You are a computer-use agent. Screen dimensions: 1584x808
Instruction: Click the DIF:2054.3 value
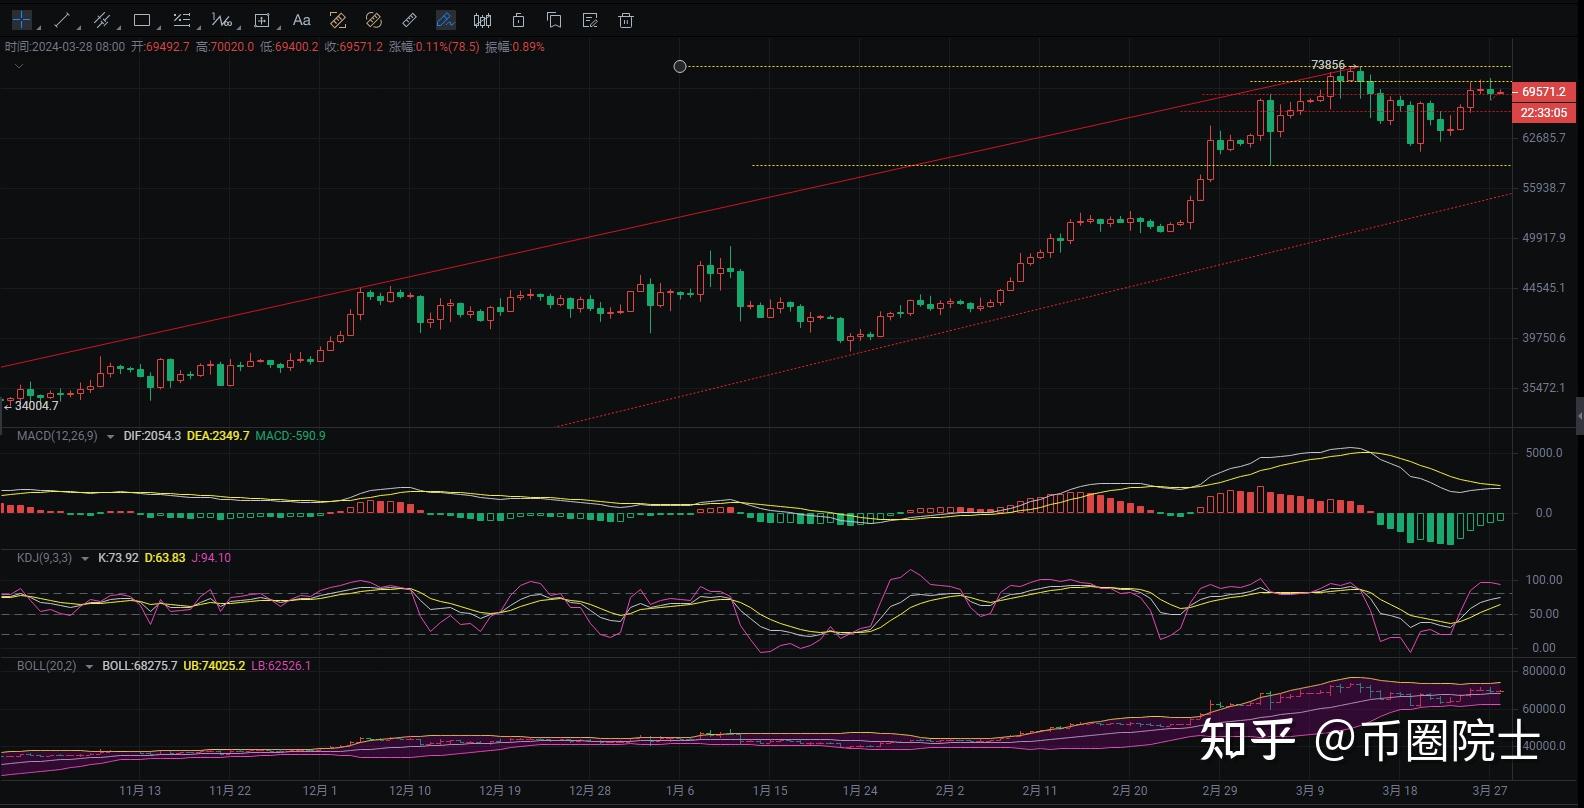pos(152,436)
